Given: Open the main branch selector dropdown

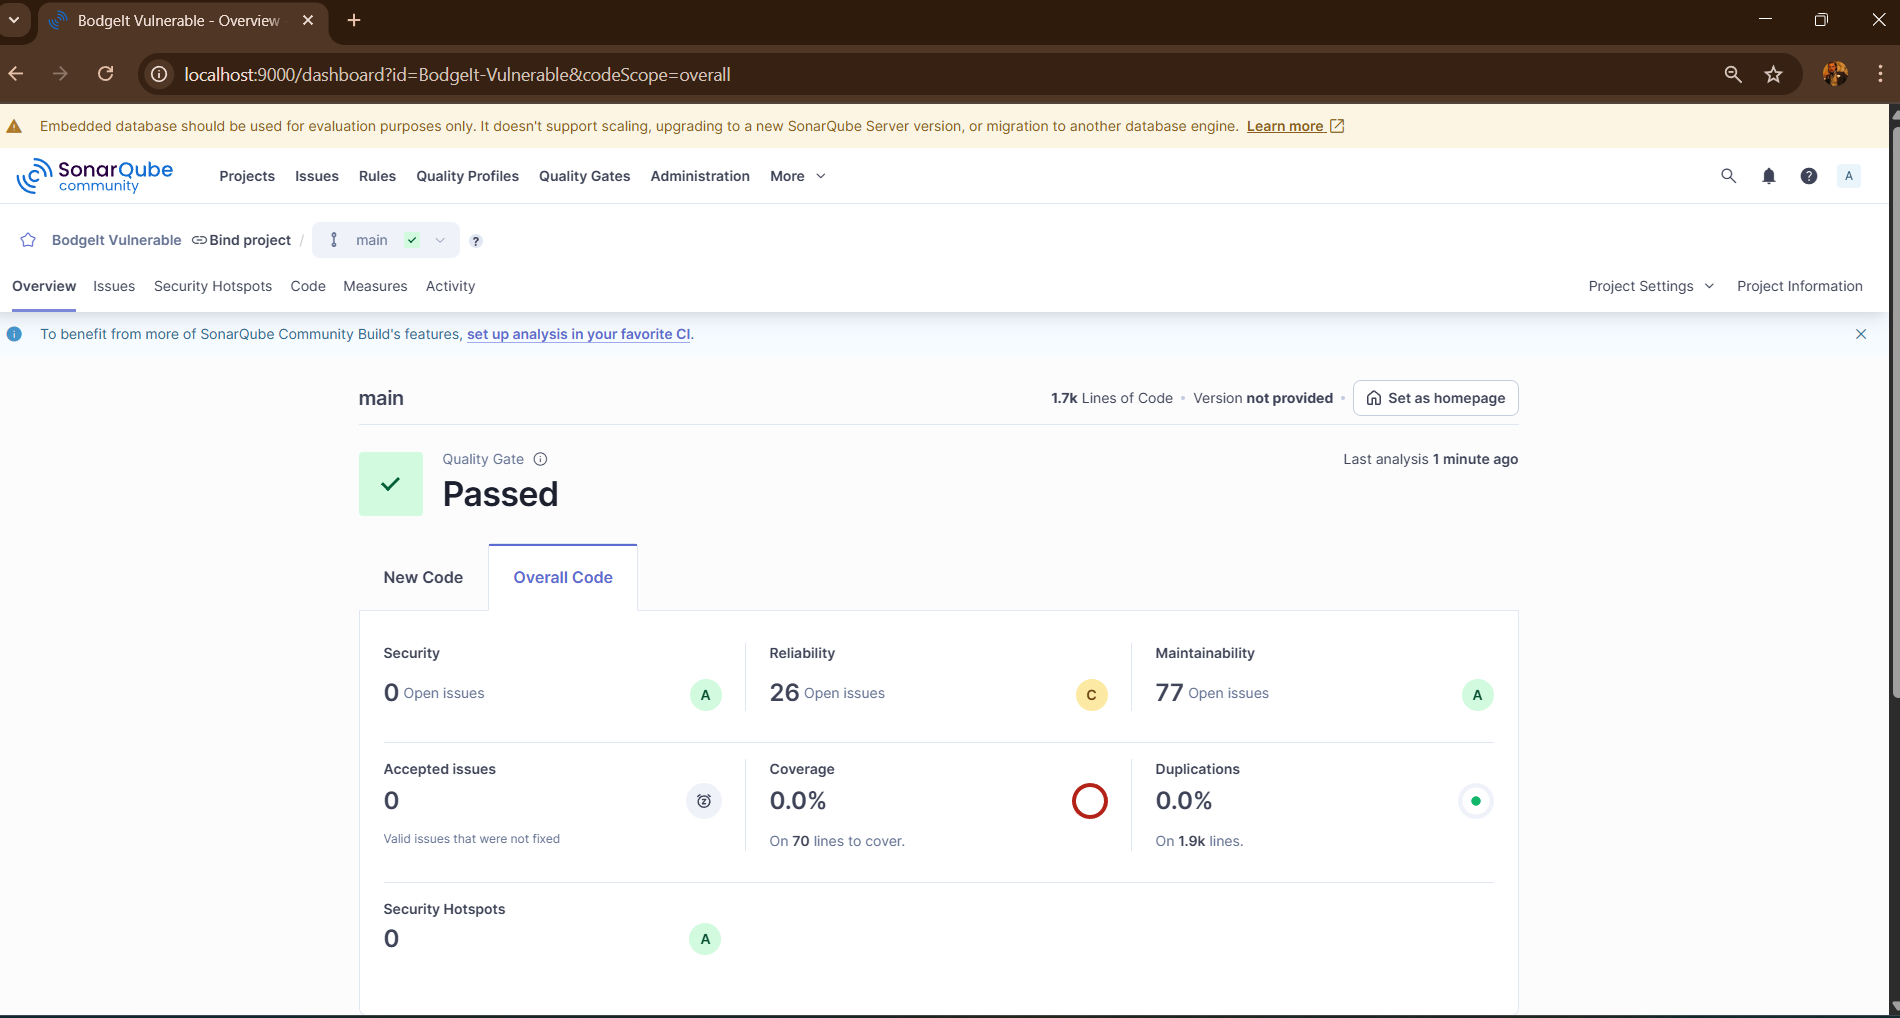Looking at the screenshot, I should [386, 240].
